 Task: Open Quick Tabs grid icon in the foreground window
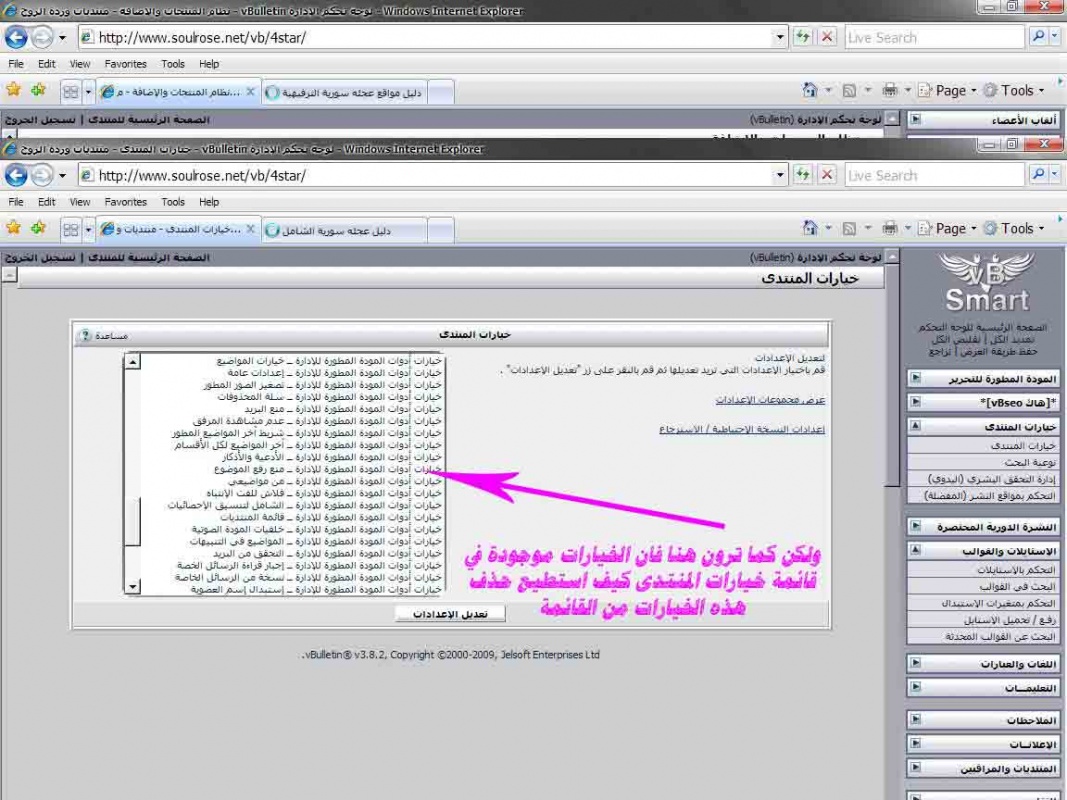coord(71,229)
